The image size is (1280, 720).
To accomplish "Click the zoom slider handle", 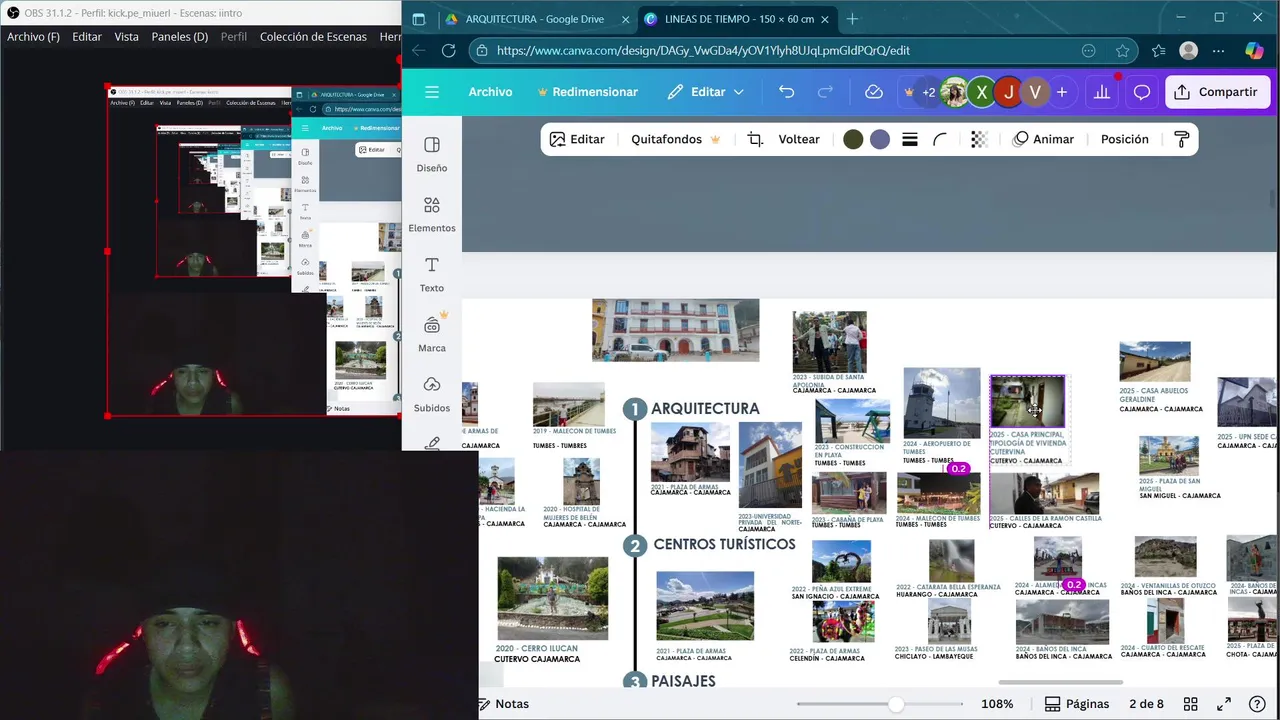I will click(896, 704).
